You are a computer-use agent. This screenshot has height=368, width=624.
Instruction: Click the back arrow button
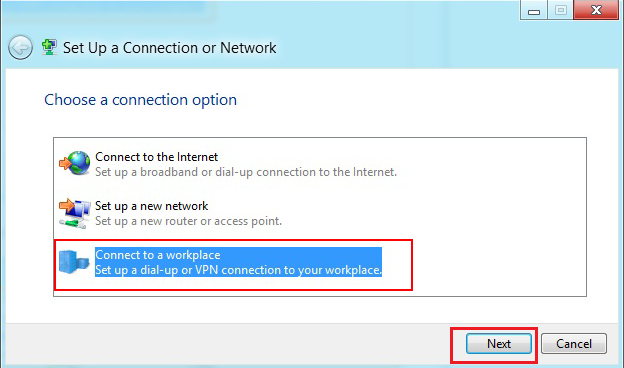pyautogui.click(x=20, y=48)
